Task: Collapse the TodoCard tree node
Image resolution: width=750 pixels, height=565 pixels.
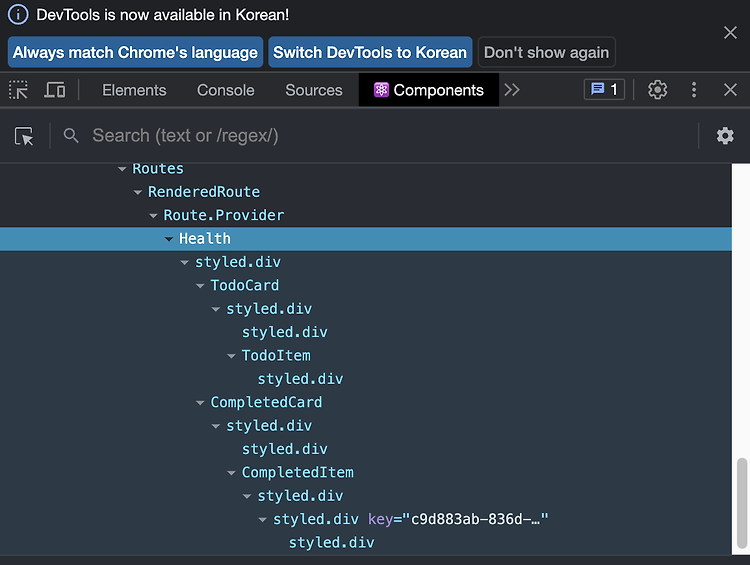Action: [x=200, y=286]
